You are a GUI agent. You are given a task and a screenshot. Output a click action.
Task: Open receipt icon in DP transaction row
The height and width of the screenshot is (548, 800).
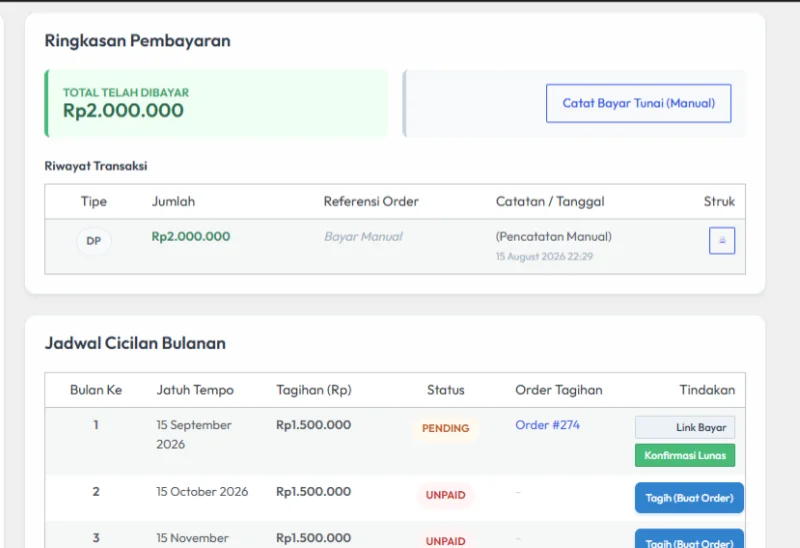coord(722,240)
